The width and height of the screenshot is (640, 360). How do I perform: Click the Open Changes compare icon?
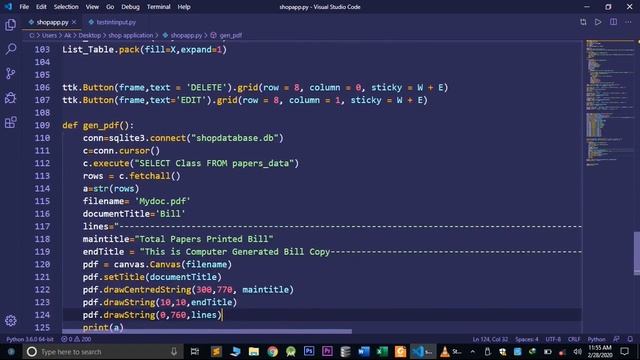(583, 22)
